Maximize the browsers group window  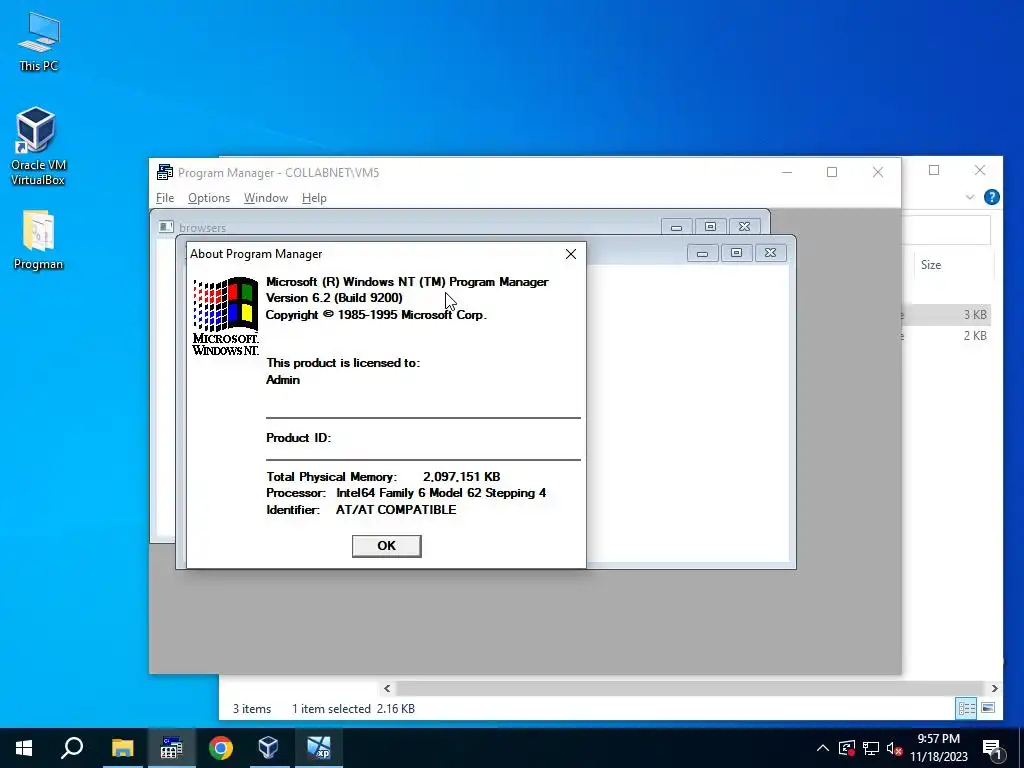711,227
